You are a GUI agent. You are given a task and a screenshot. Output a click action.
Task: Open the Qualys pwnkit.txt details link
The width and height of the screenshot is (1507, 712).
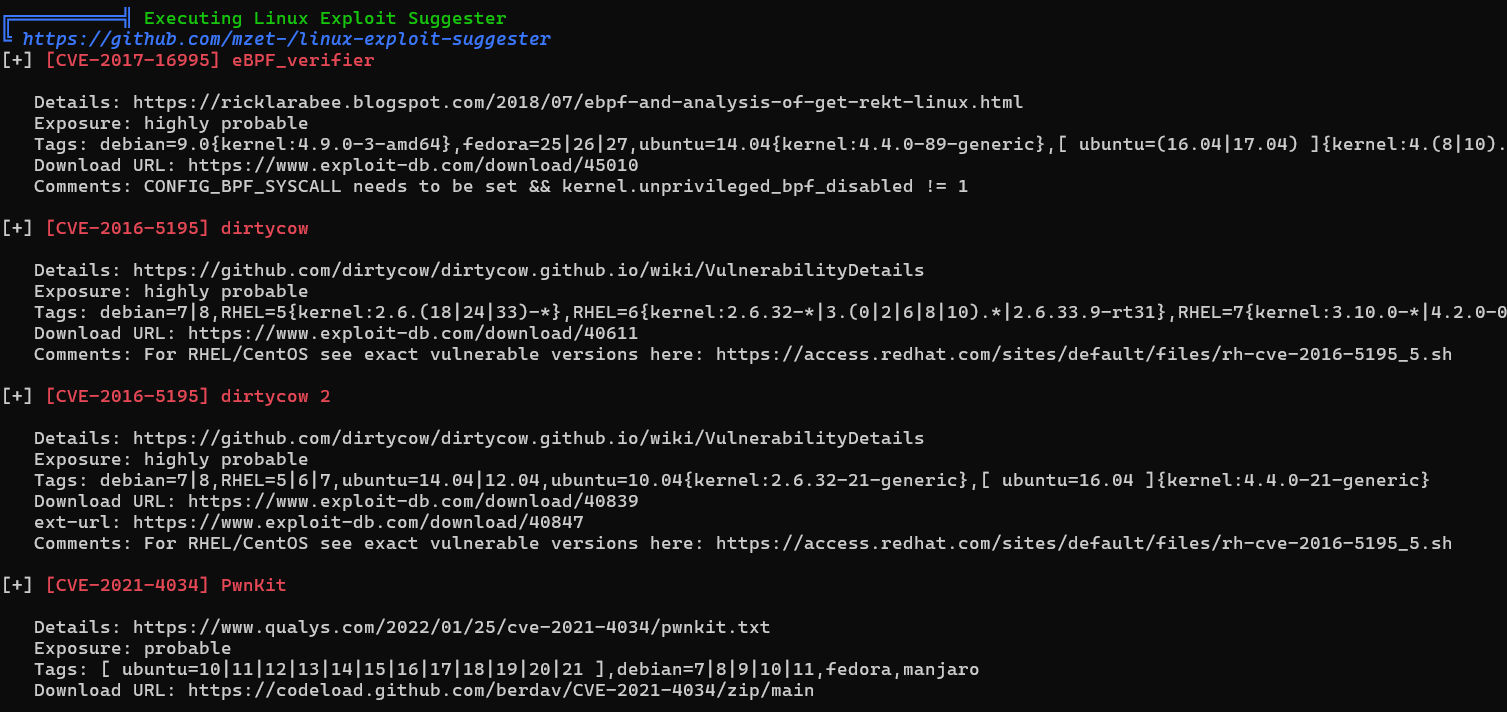452,627
